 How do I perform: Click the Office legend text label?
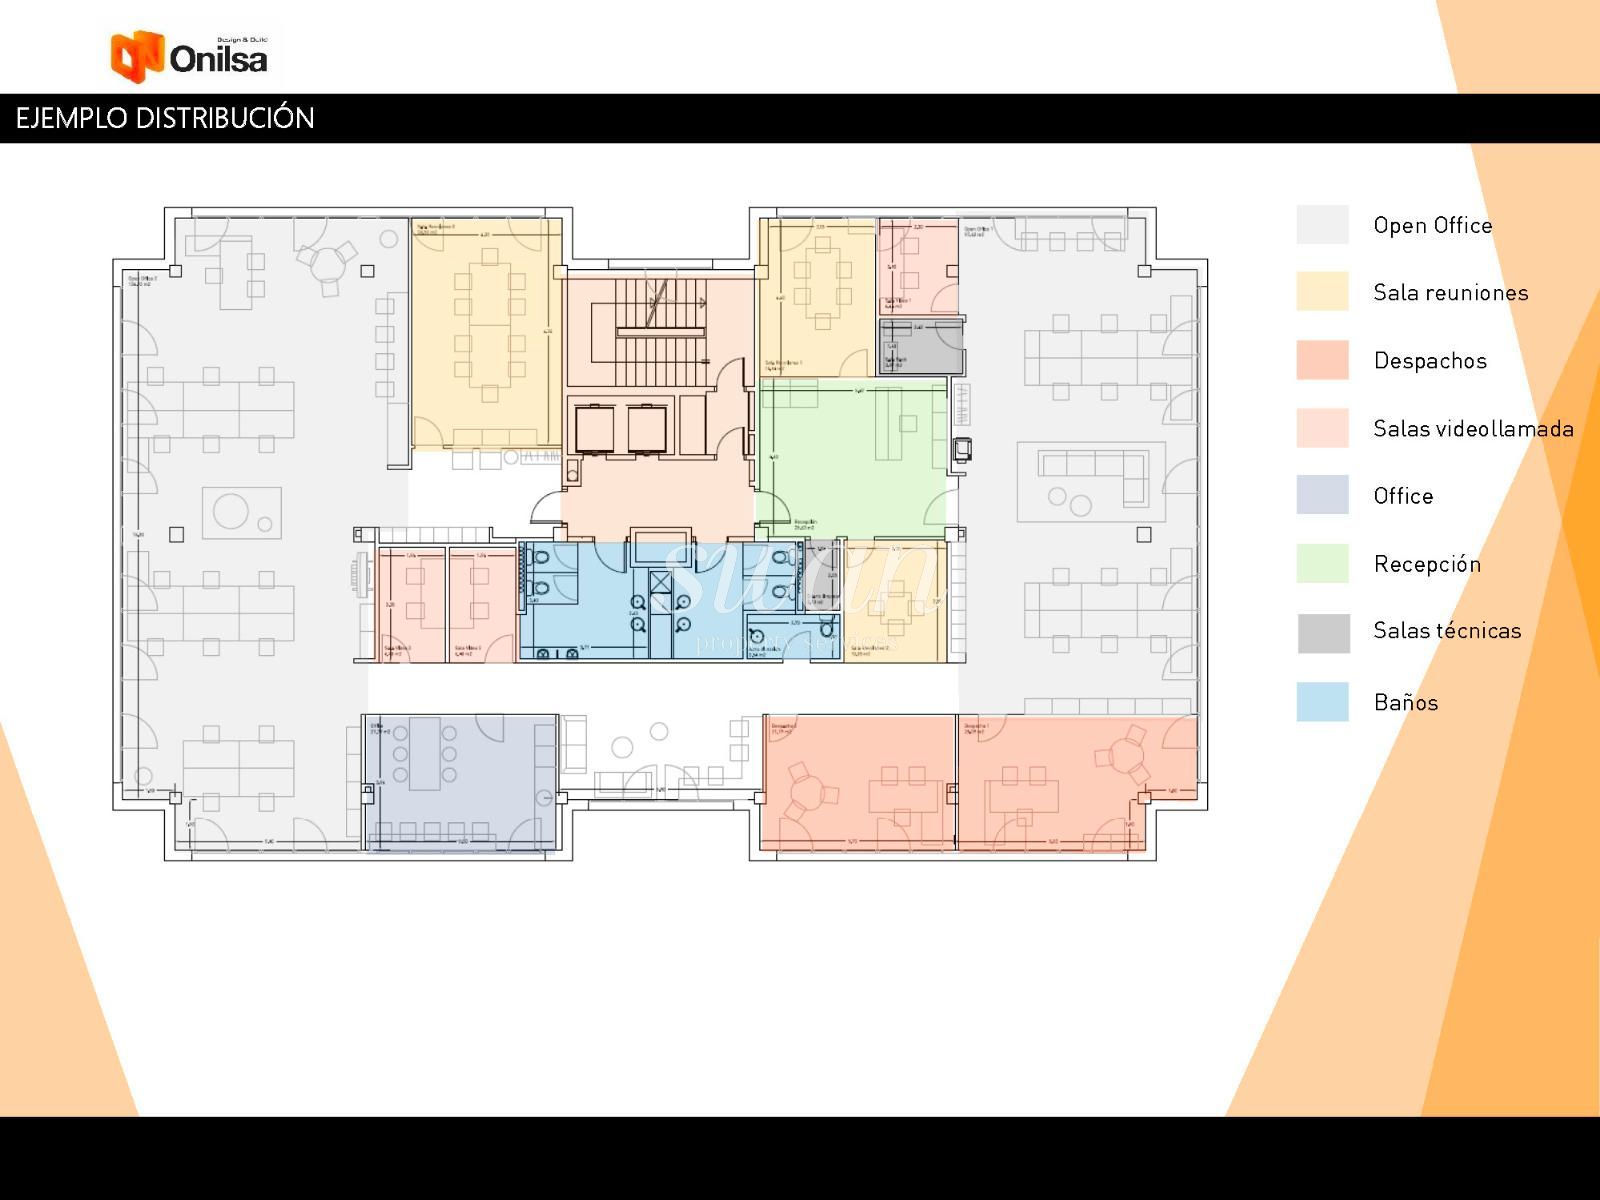pyautogui.click(x=1403, y=496)
